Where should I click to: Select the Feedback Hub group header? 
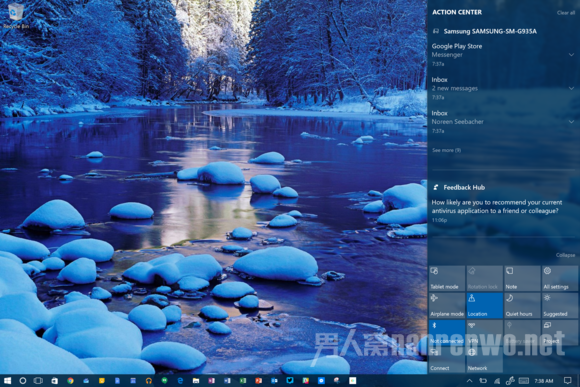[x=459, y=188]
